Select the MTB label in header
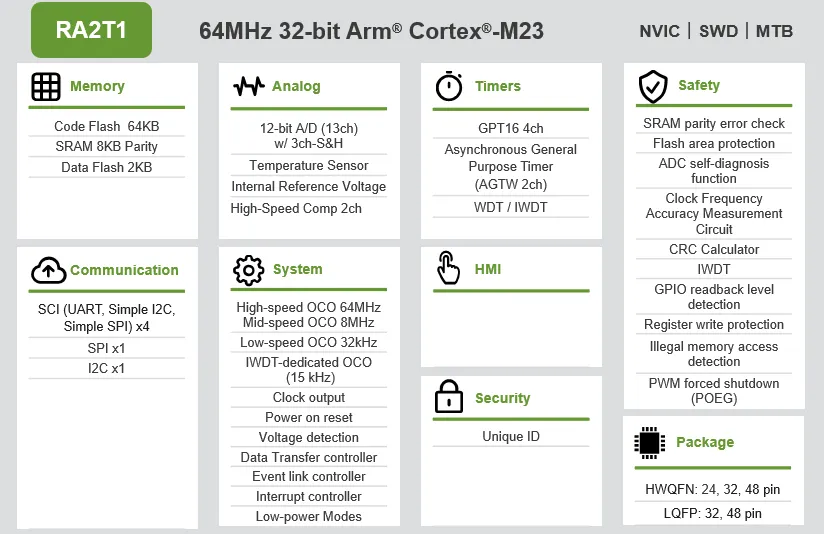This screenshot has width=824, height=534. pyautogui.click(x=774, y=31)
